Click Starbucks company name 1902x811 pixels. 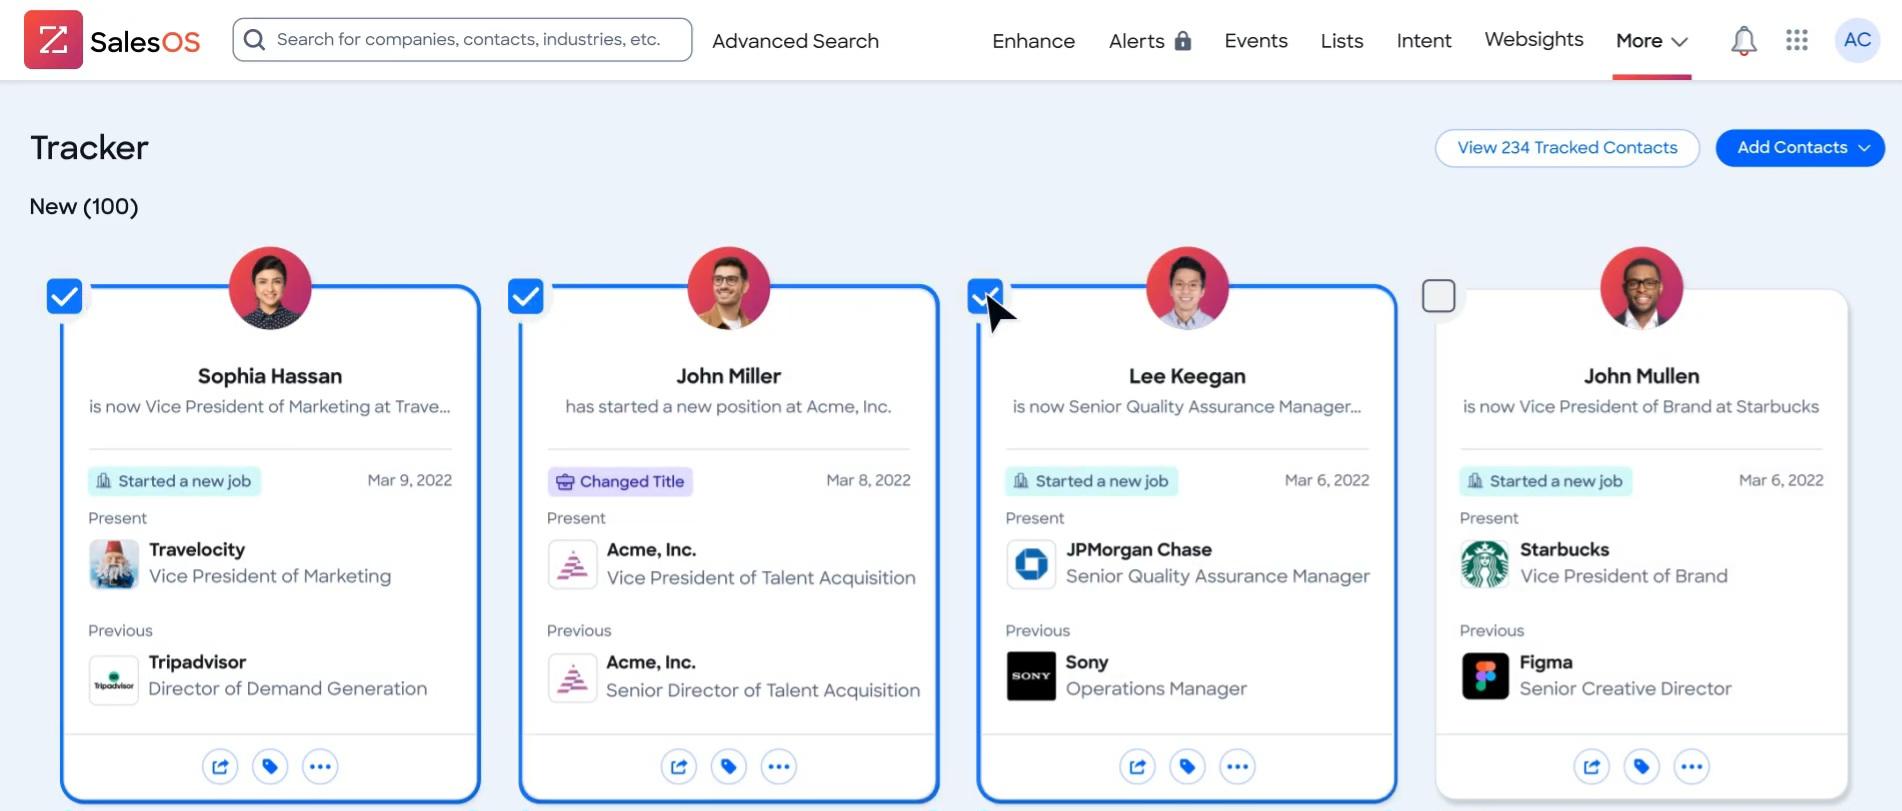(1565, 550)
